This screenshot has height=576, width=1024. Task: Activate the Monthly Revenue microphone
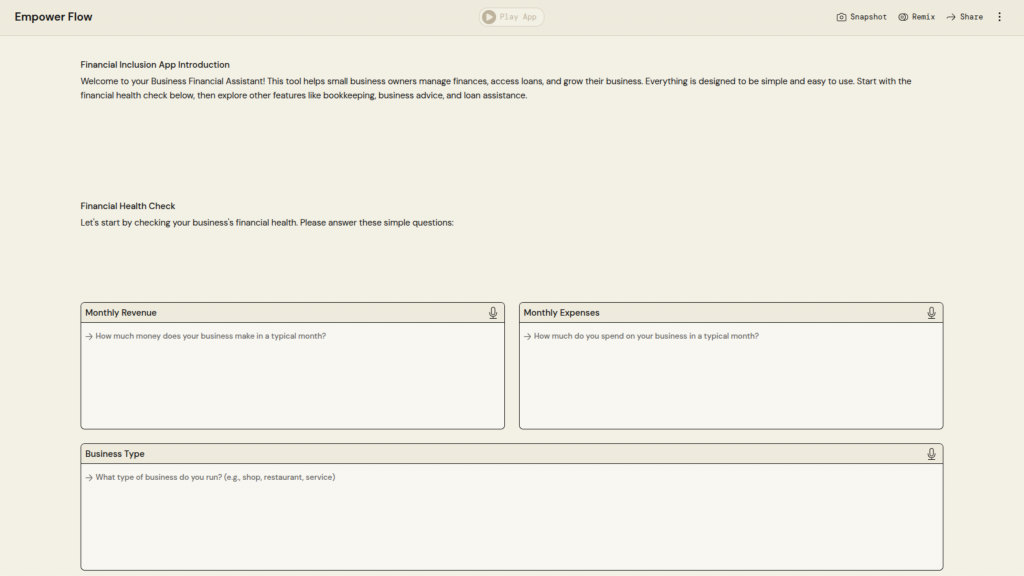pyautogui.click(x=493, y=313)
